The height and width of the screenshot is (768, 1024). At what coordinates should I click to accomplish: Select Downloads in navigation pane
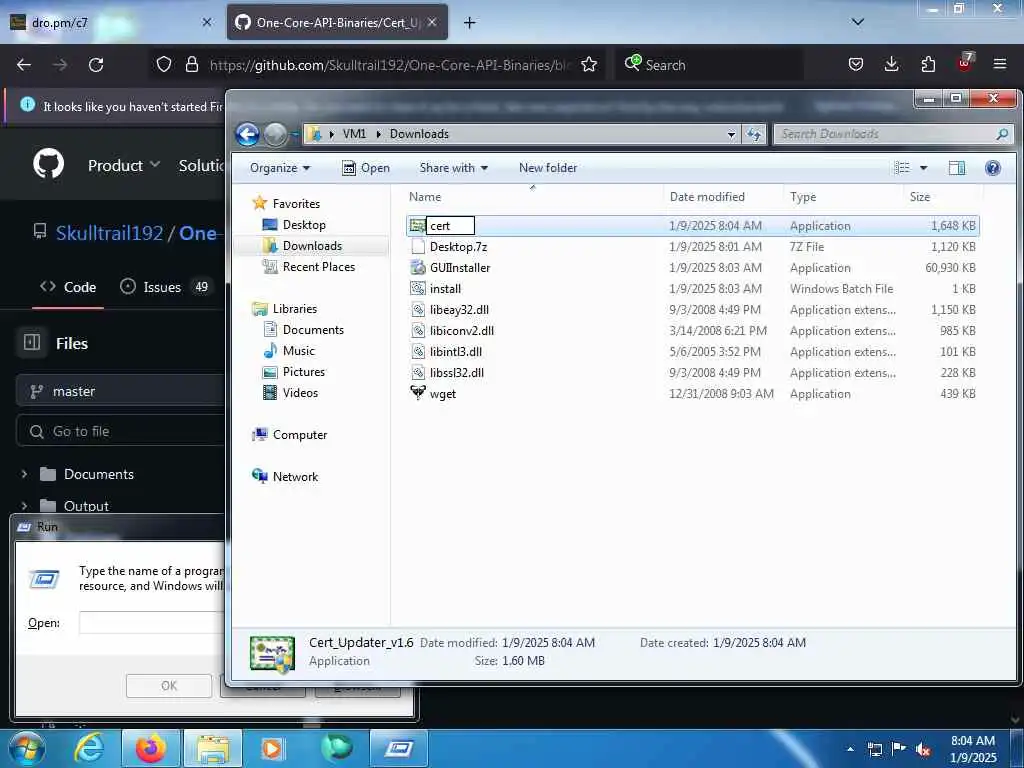pyautogui.click(x=312, y=246)
